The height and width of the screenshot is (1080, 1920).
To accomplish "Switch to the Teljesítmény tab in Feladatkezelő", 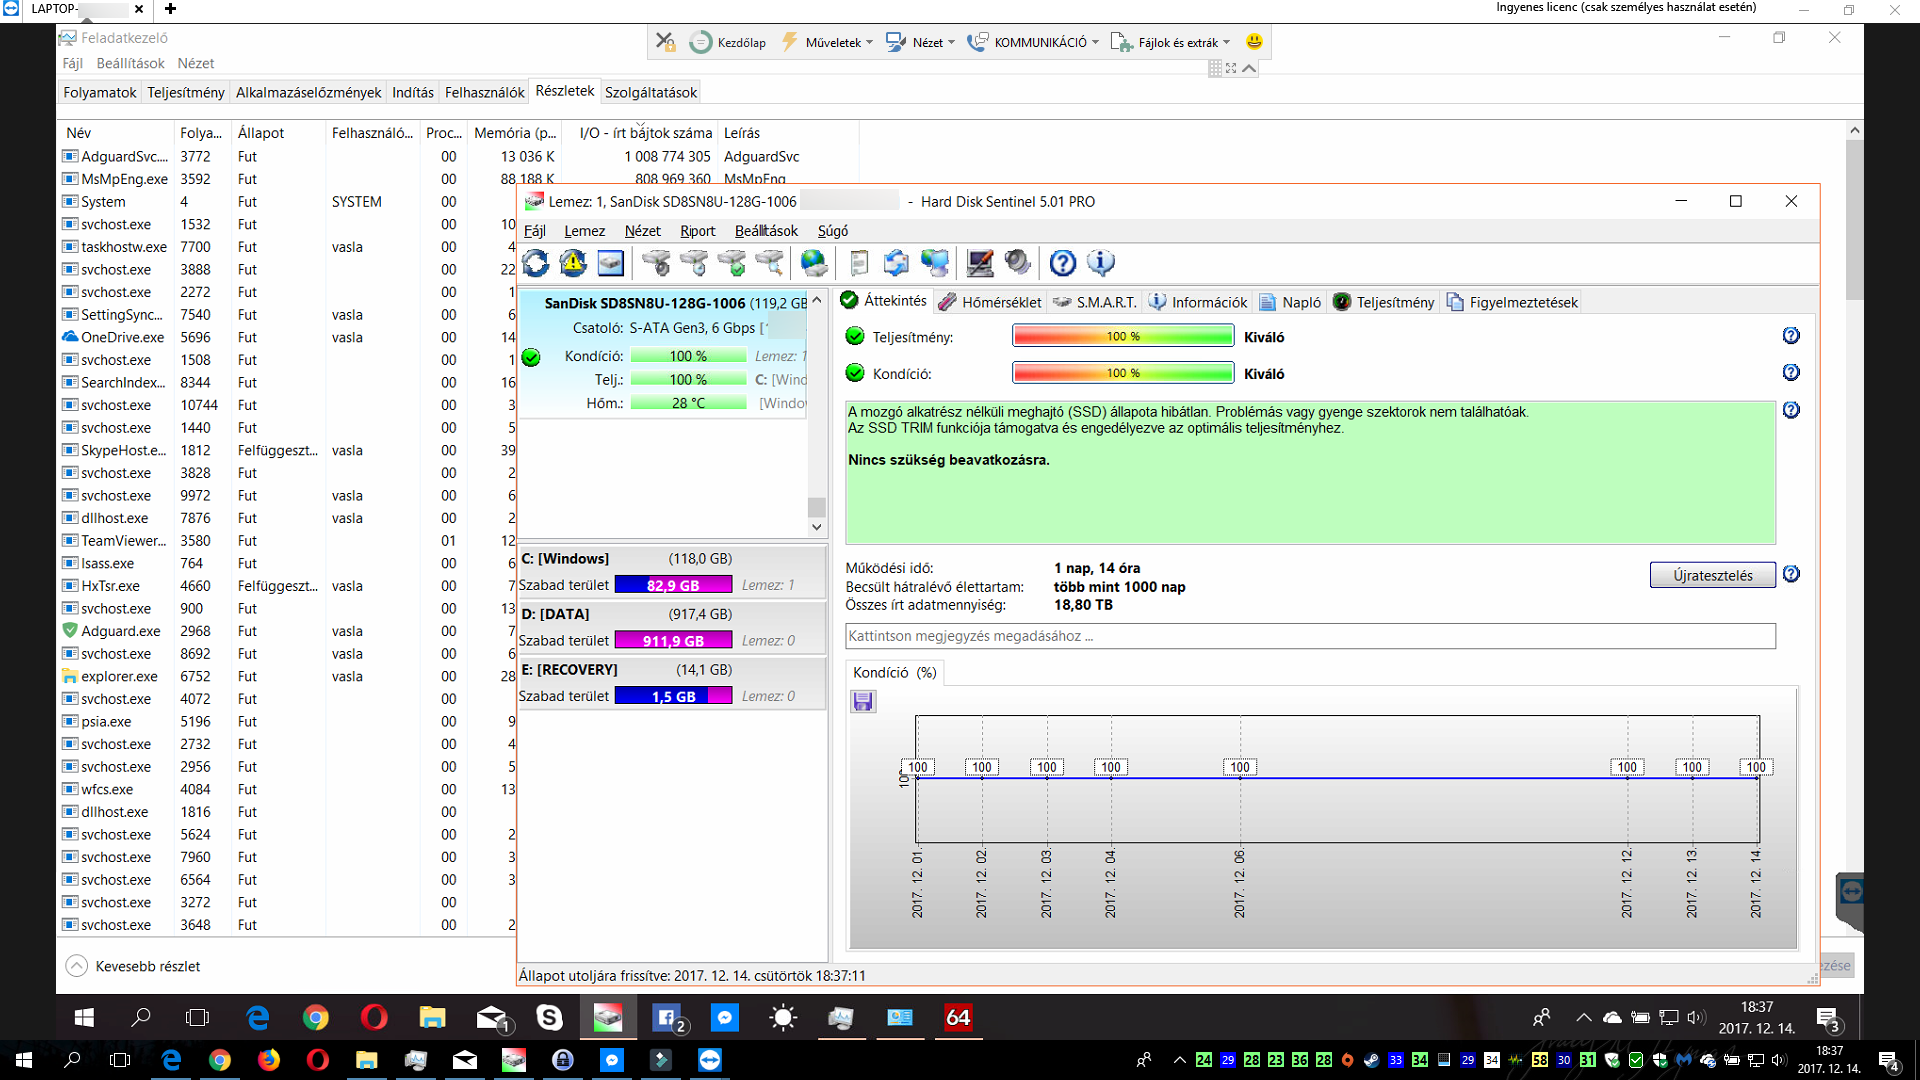I will tap(186, 92).
